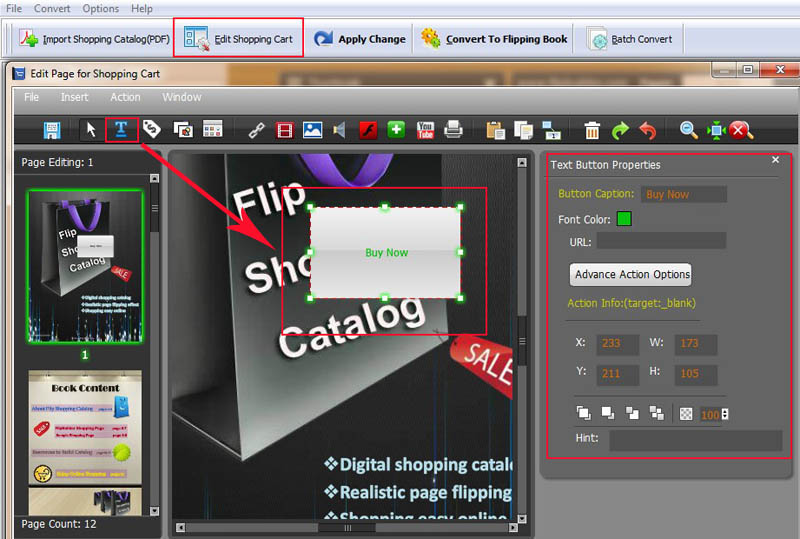Delete selection with trash can icon

pyautogui.click(x=592, y=131)
